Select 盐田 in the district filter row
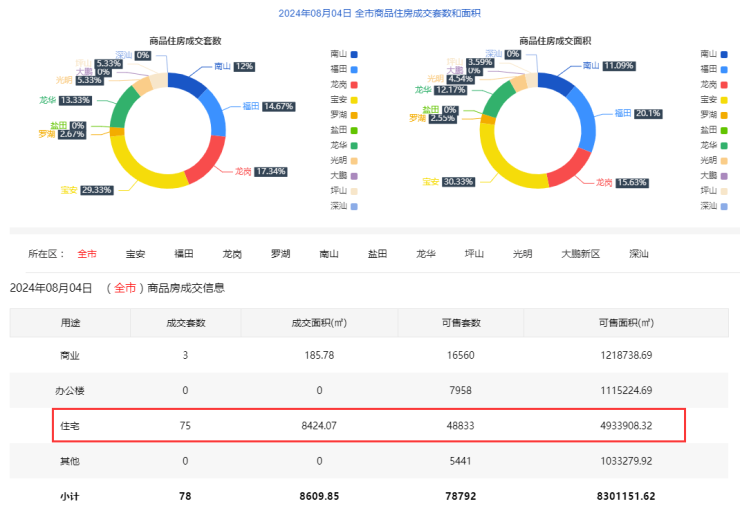Viewport: 740px width, 524px height. pos(377,254)
